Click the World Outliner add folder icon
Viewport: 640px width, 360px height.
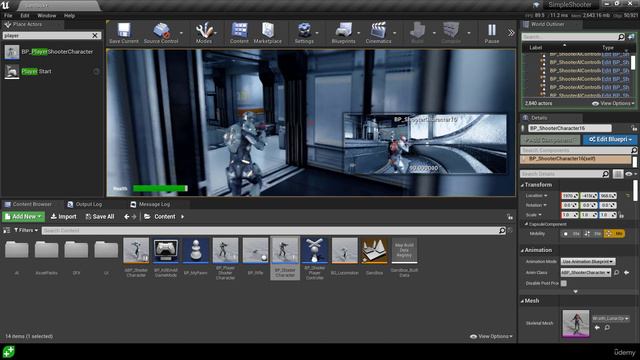tap(631, 37)
